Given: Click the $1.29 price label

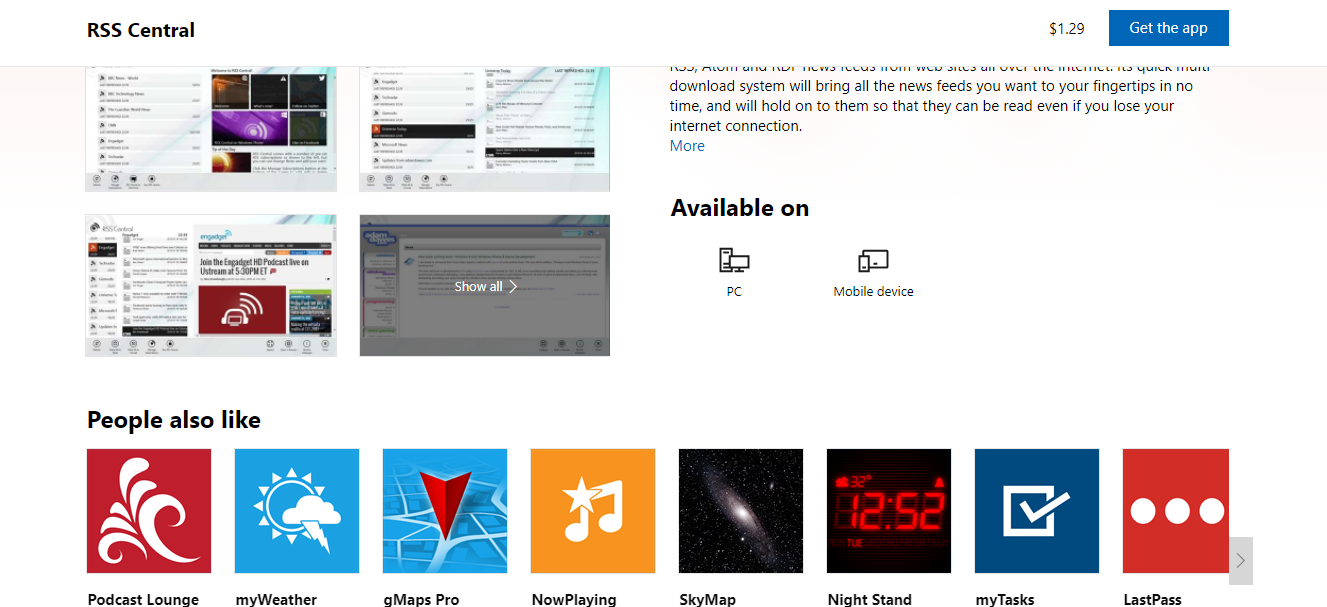Looking at the screenshot, I should point(1067,29).
